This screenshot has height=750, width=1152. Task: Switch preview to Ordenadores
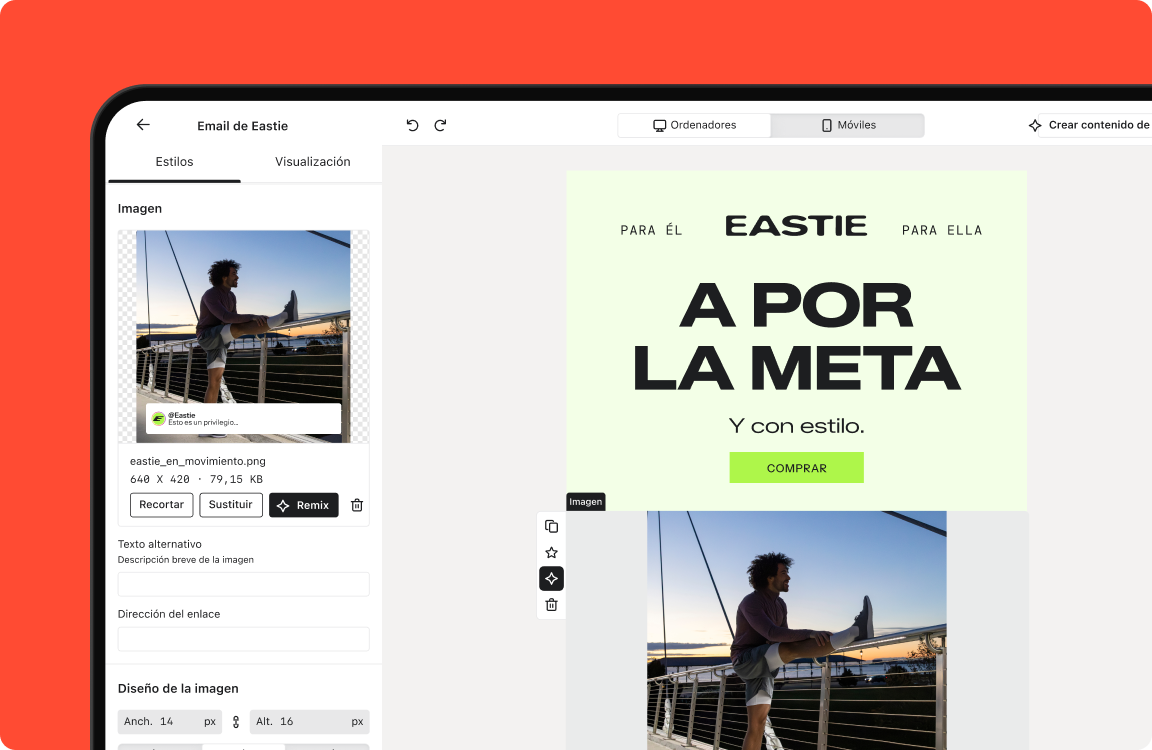click(x=694, y=125)
